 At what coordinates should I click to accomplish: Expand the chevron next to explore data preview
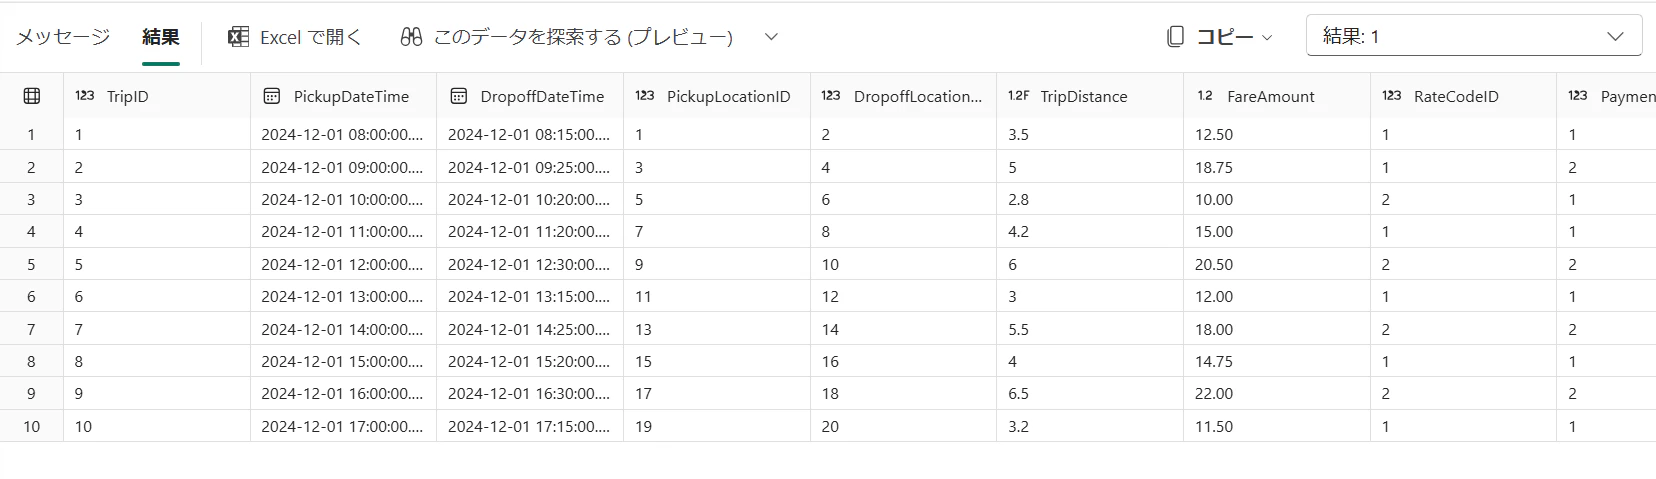click(x=771, y=37)
